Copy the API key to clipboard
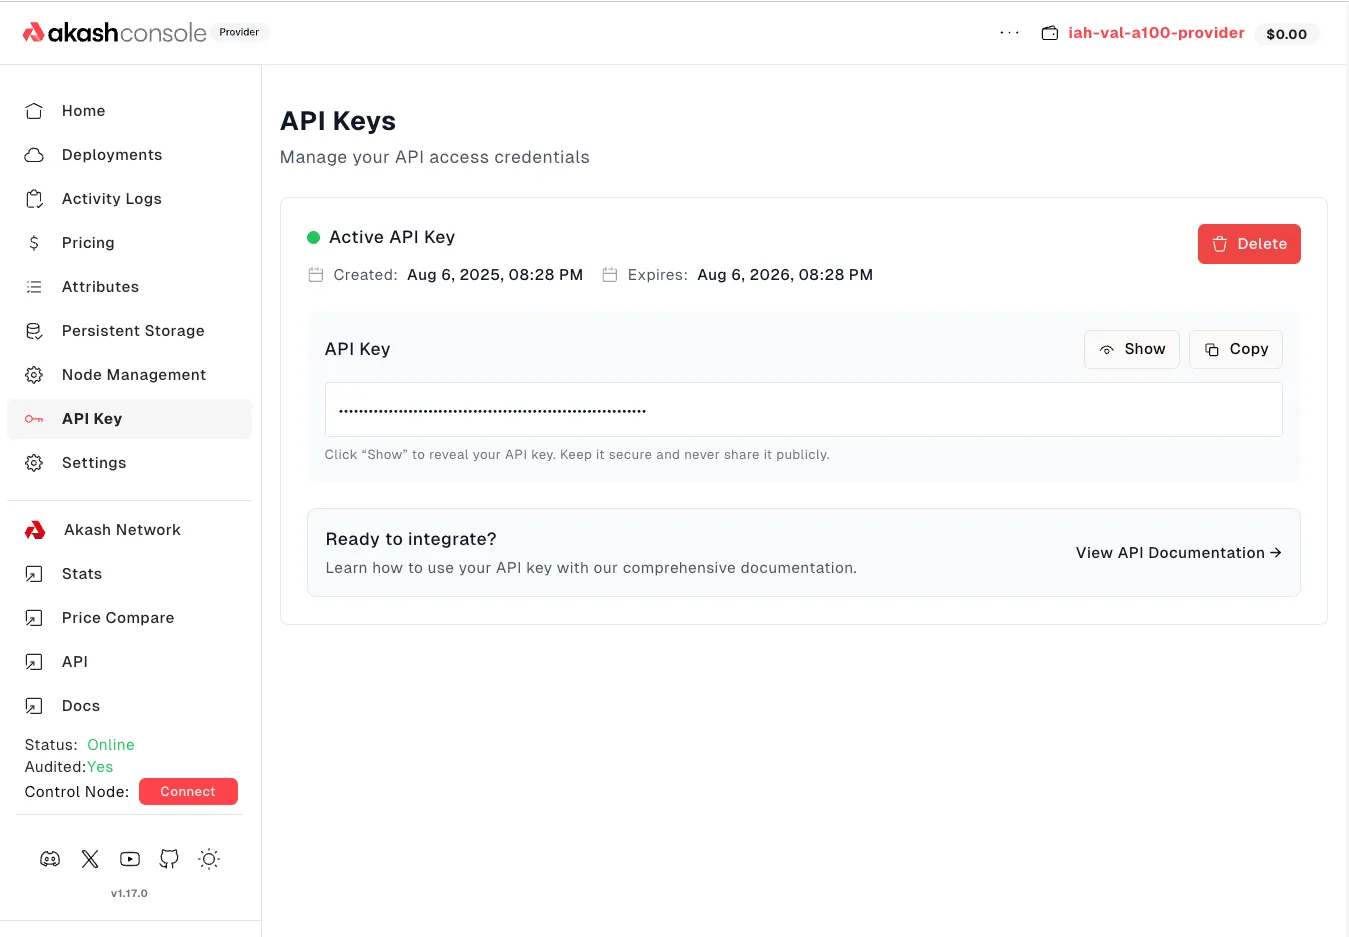The width and height of the screenshot is (1349, 937). [1235, 349]
